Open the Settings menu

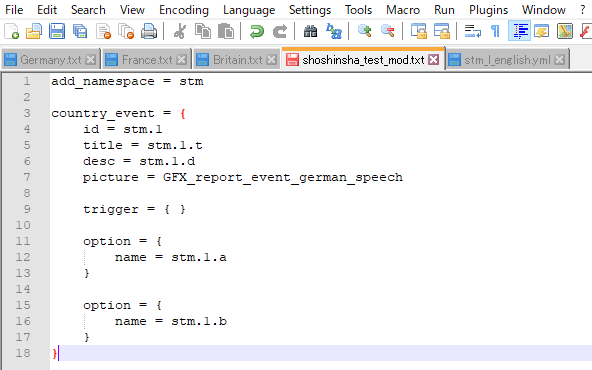tap(310, 9)
